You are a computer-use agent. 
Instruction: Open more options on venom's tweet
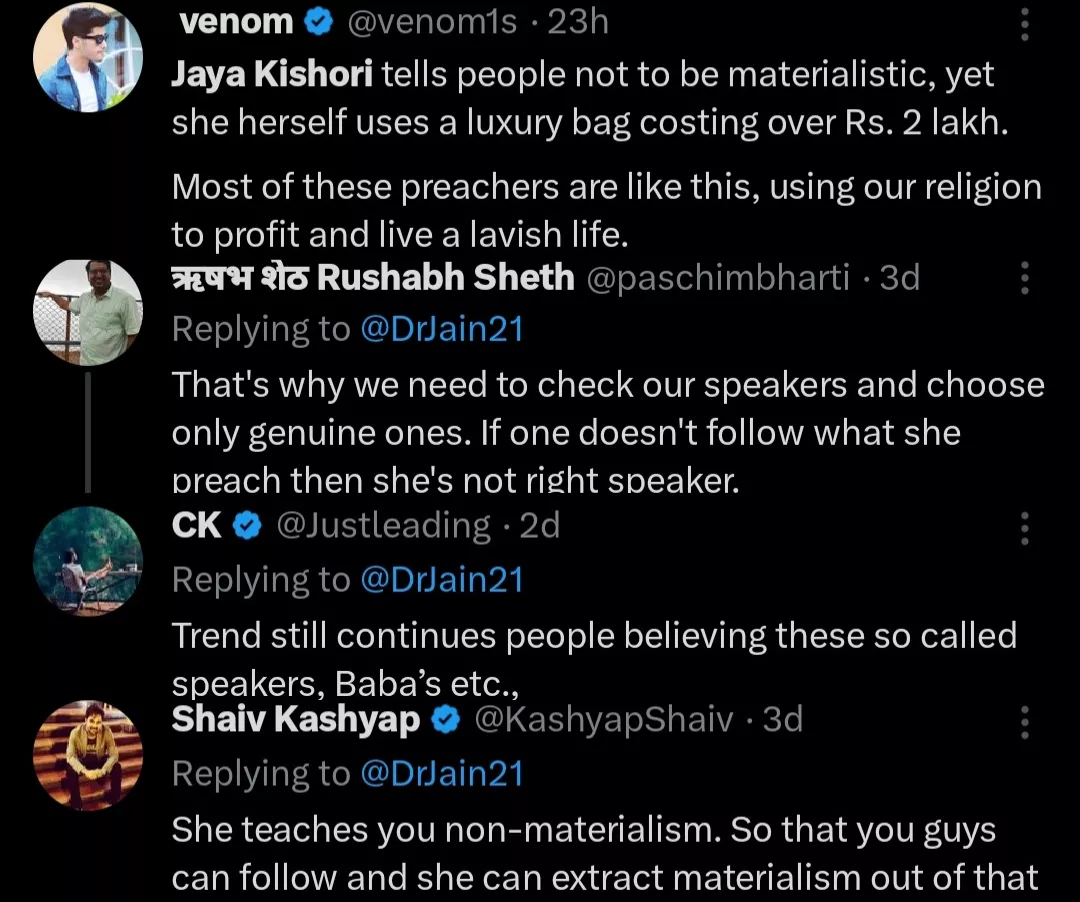1024,25
